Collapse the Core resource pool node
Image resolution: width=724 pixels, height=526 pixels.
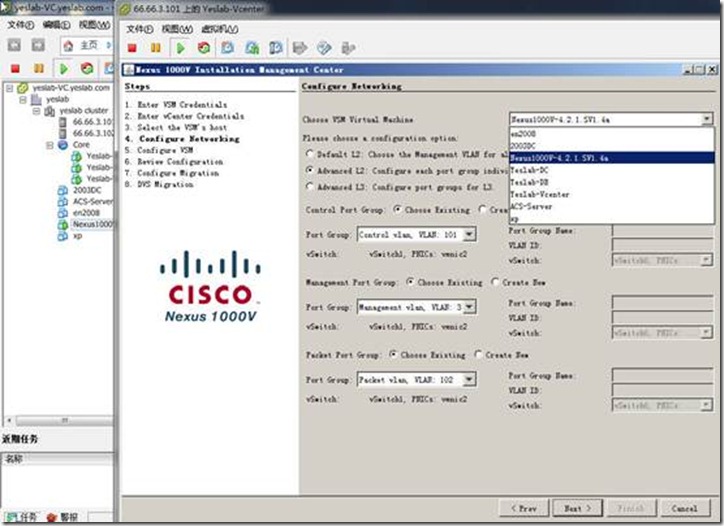(x=50, y=145)
